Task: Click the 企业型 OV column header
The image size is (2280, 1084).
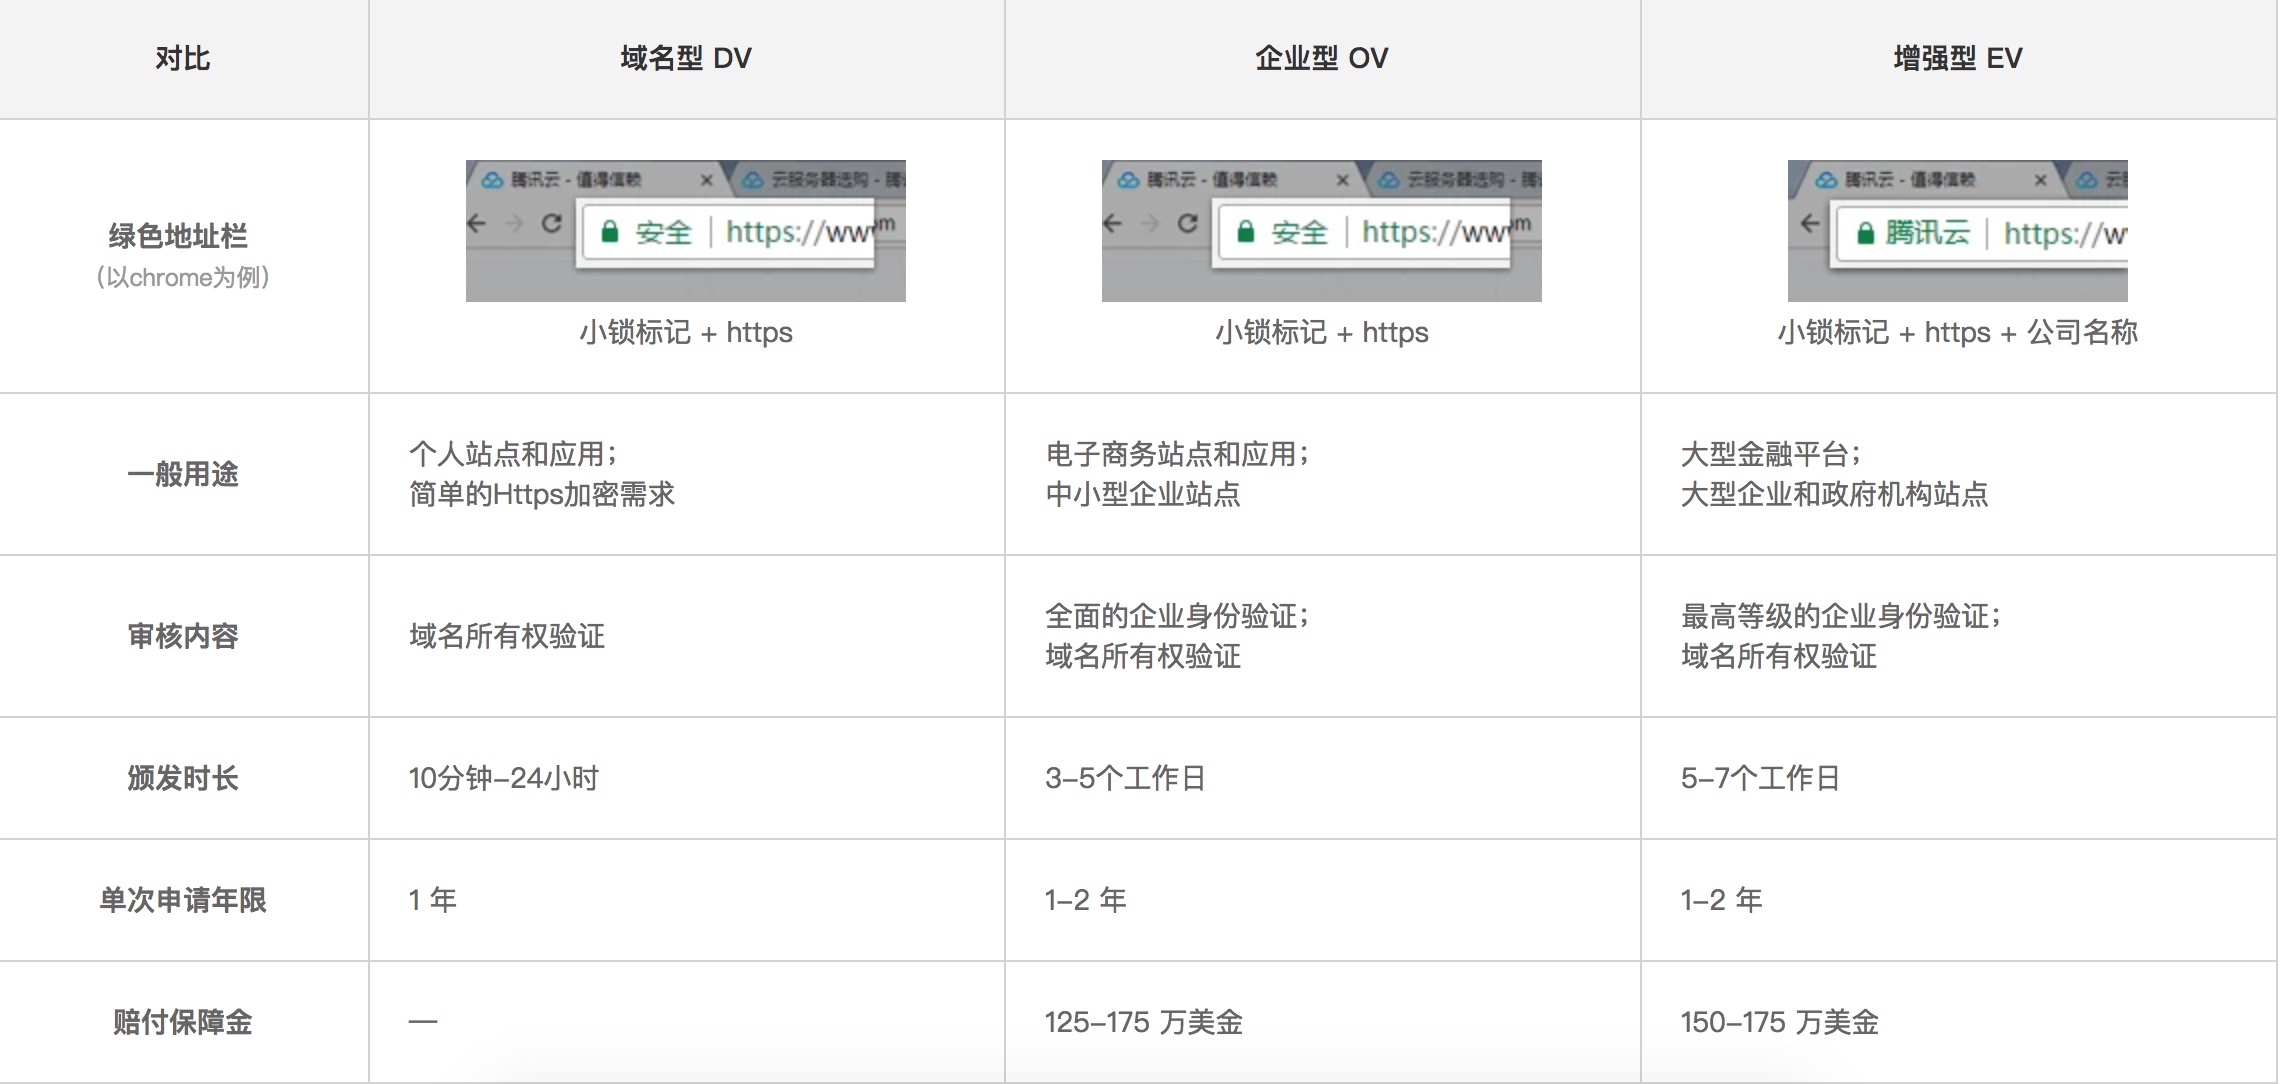Action: (x=1321, y=58)
